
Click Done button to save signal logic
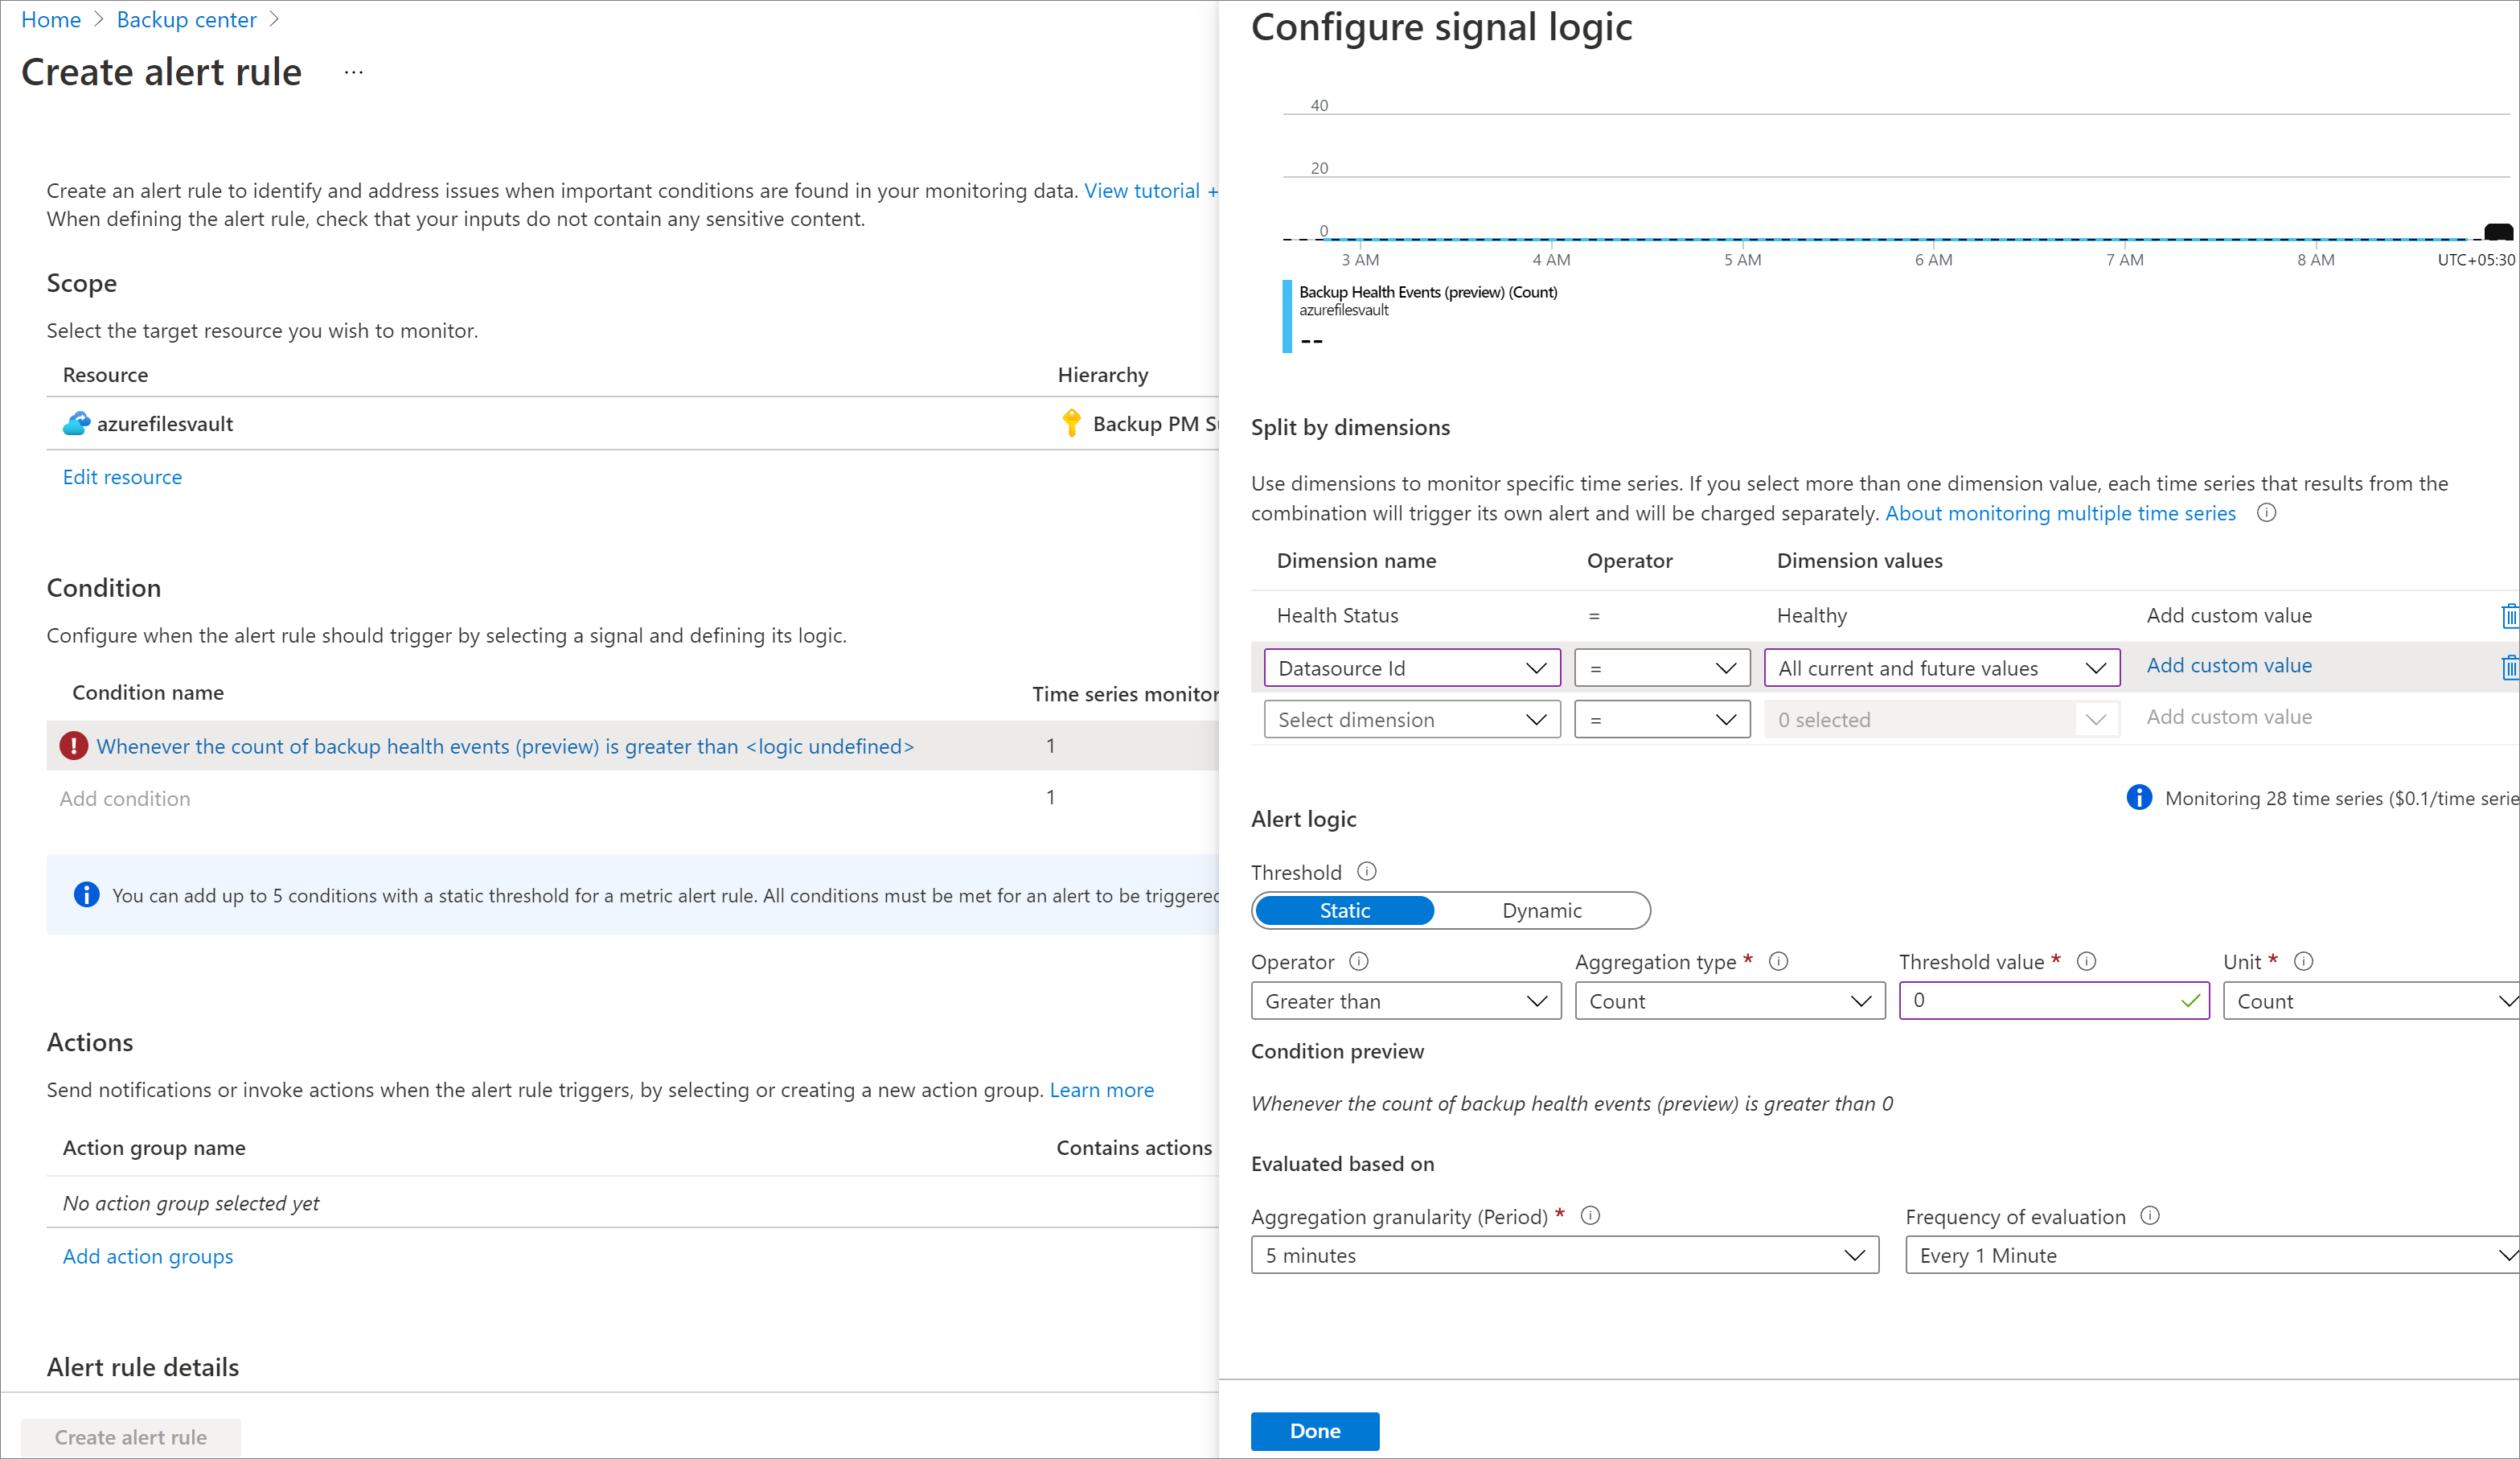pos(1312,1428)
